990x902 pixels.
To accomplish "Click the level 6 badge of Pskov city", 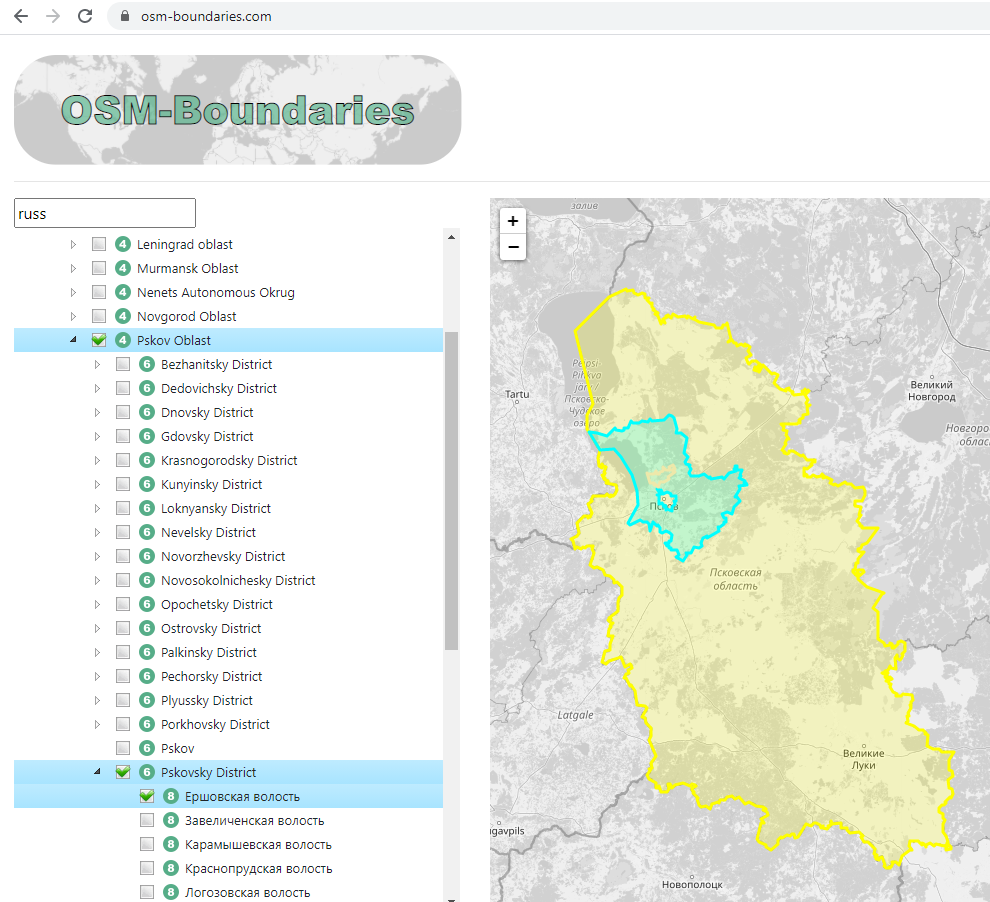I will click(x=146, y=748).
